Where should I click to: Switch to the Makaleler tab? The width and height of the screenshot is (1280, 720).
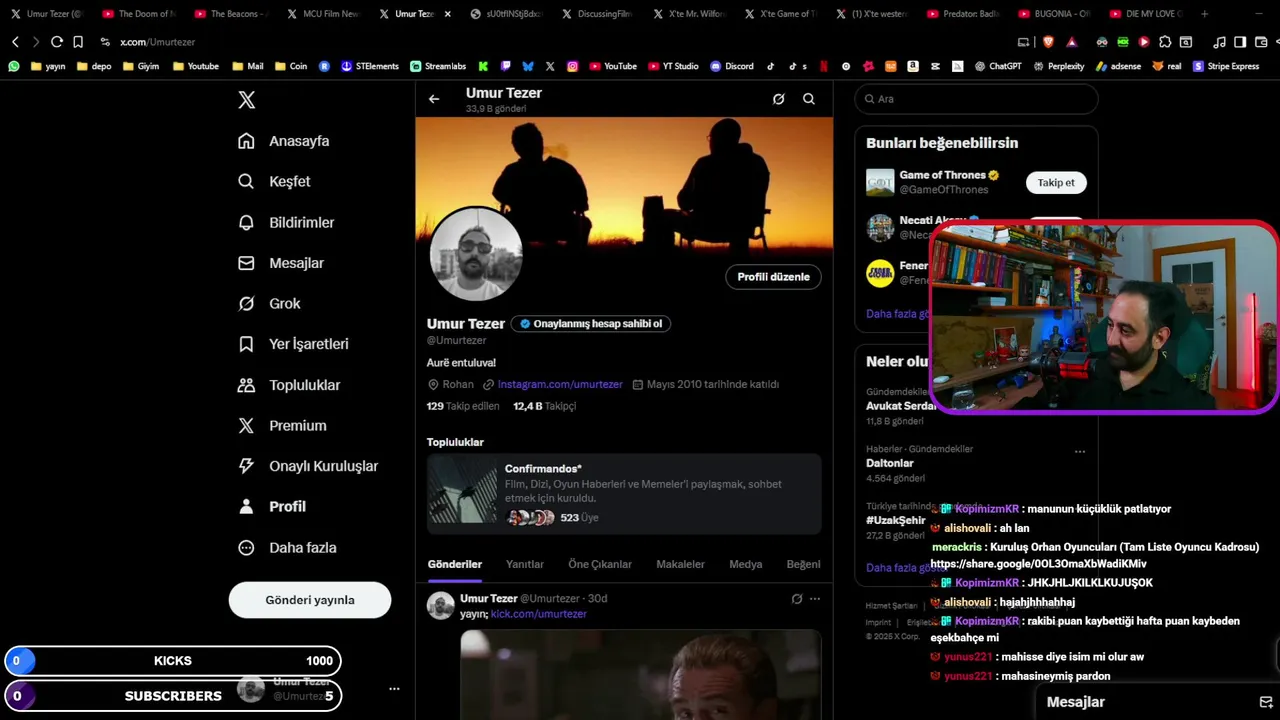pyautogui.click(x=680, y=564)
